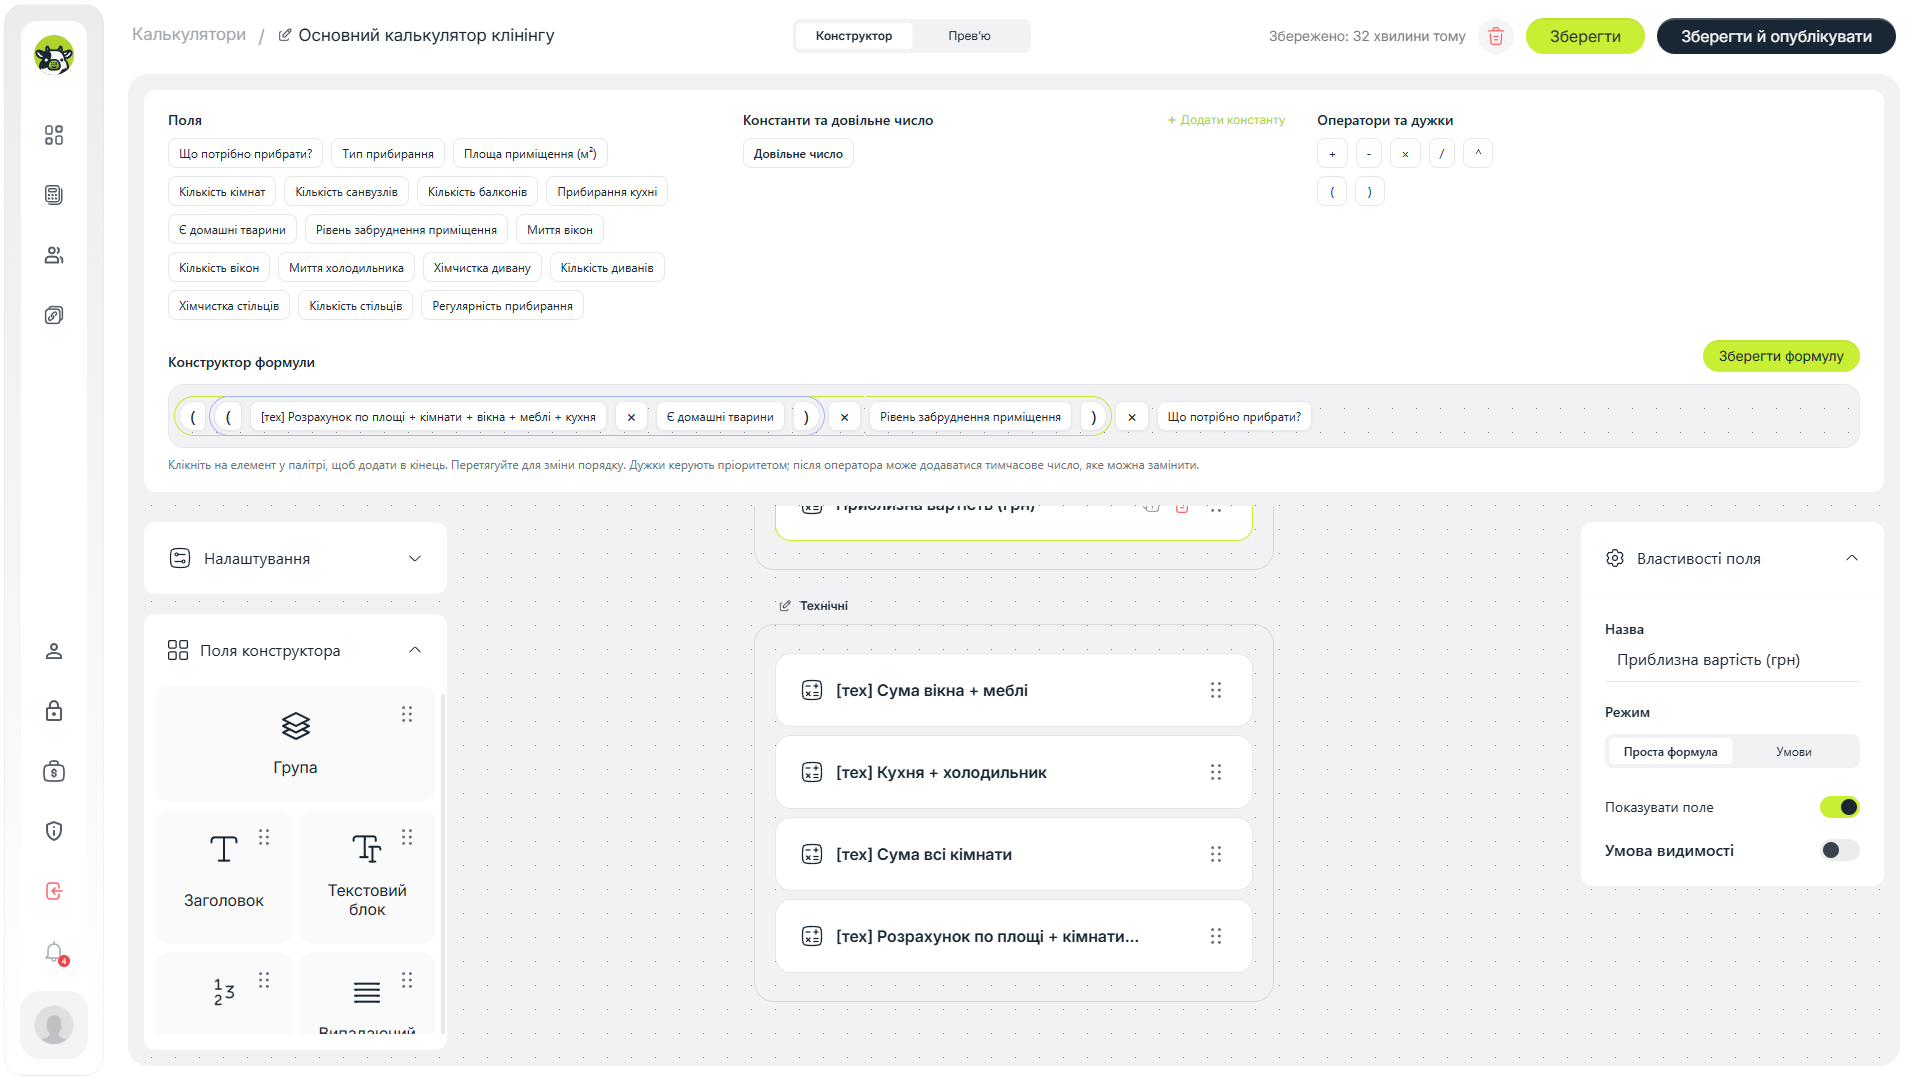Collapse the Властивості поля panel
The width and height of the screenshot is (1920, 1080).
(x=1852, y=558)
